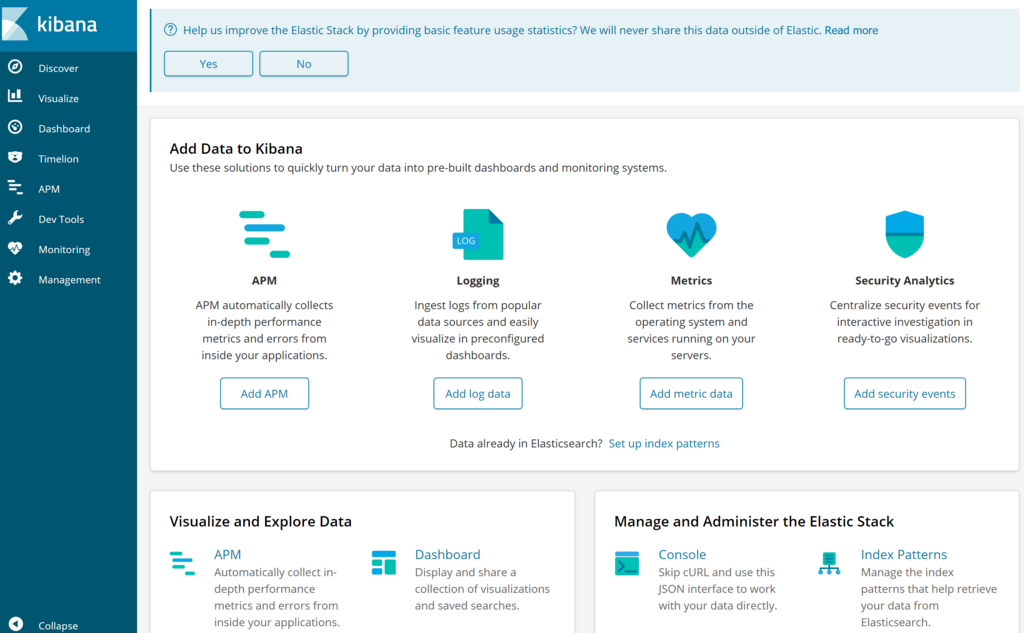Click the Add metric data button

pos(691,393)
